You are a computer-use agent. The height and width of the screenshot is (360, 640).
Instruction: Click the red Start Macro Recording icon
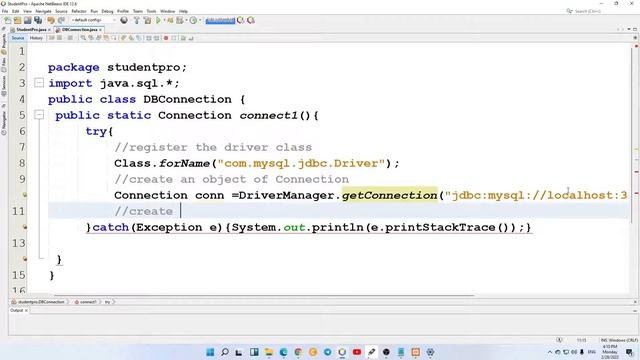(166, 38)
